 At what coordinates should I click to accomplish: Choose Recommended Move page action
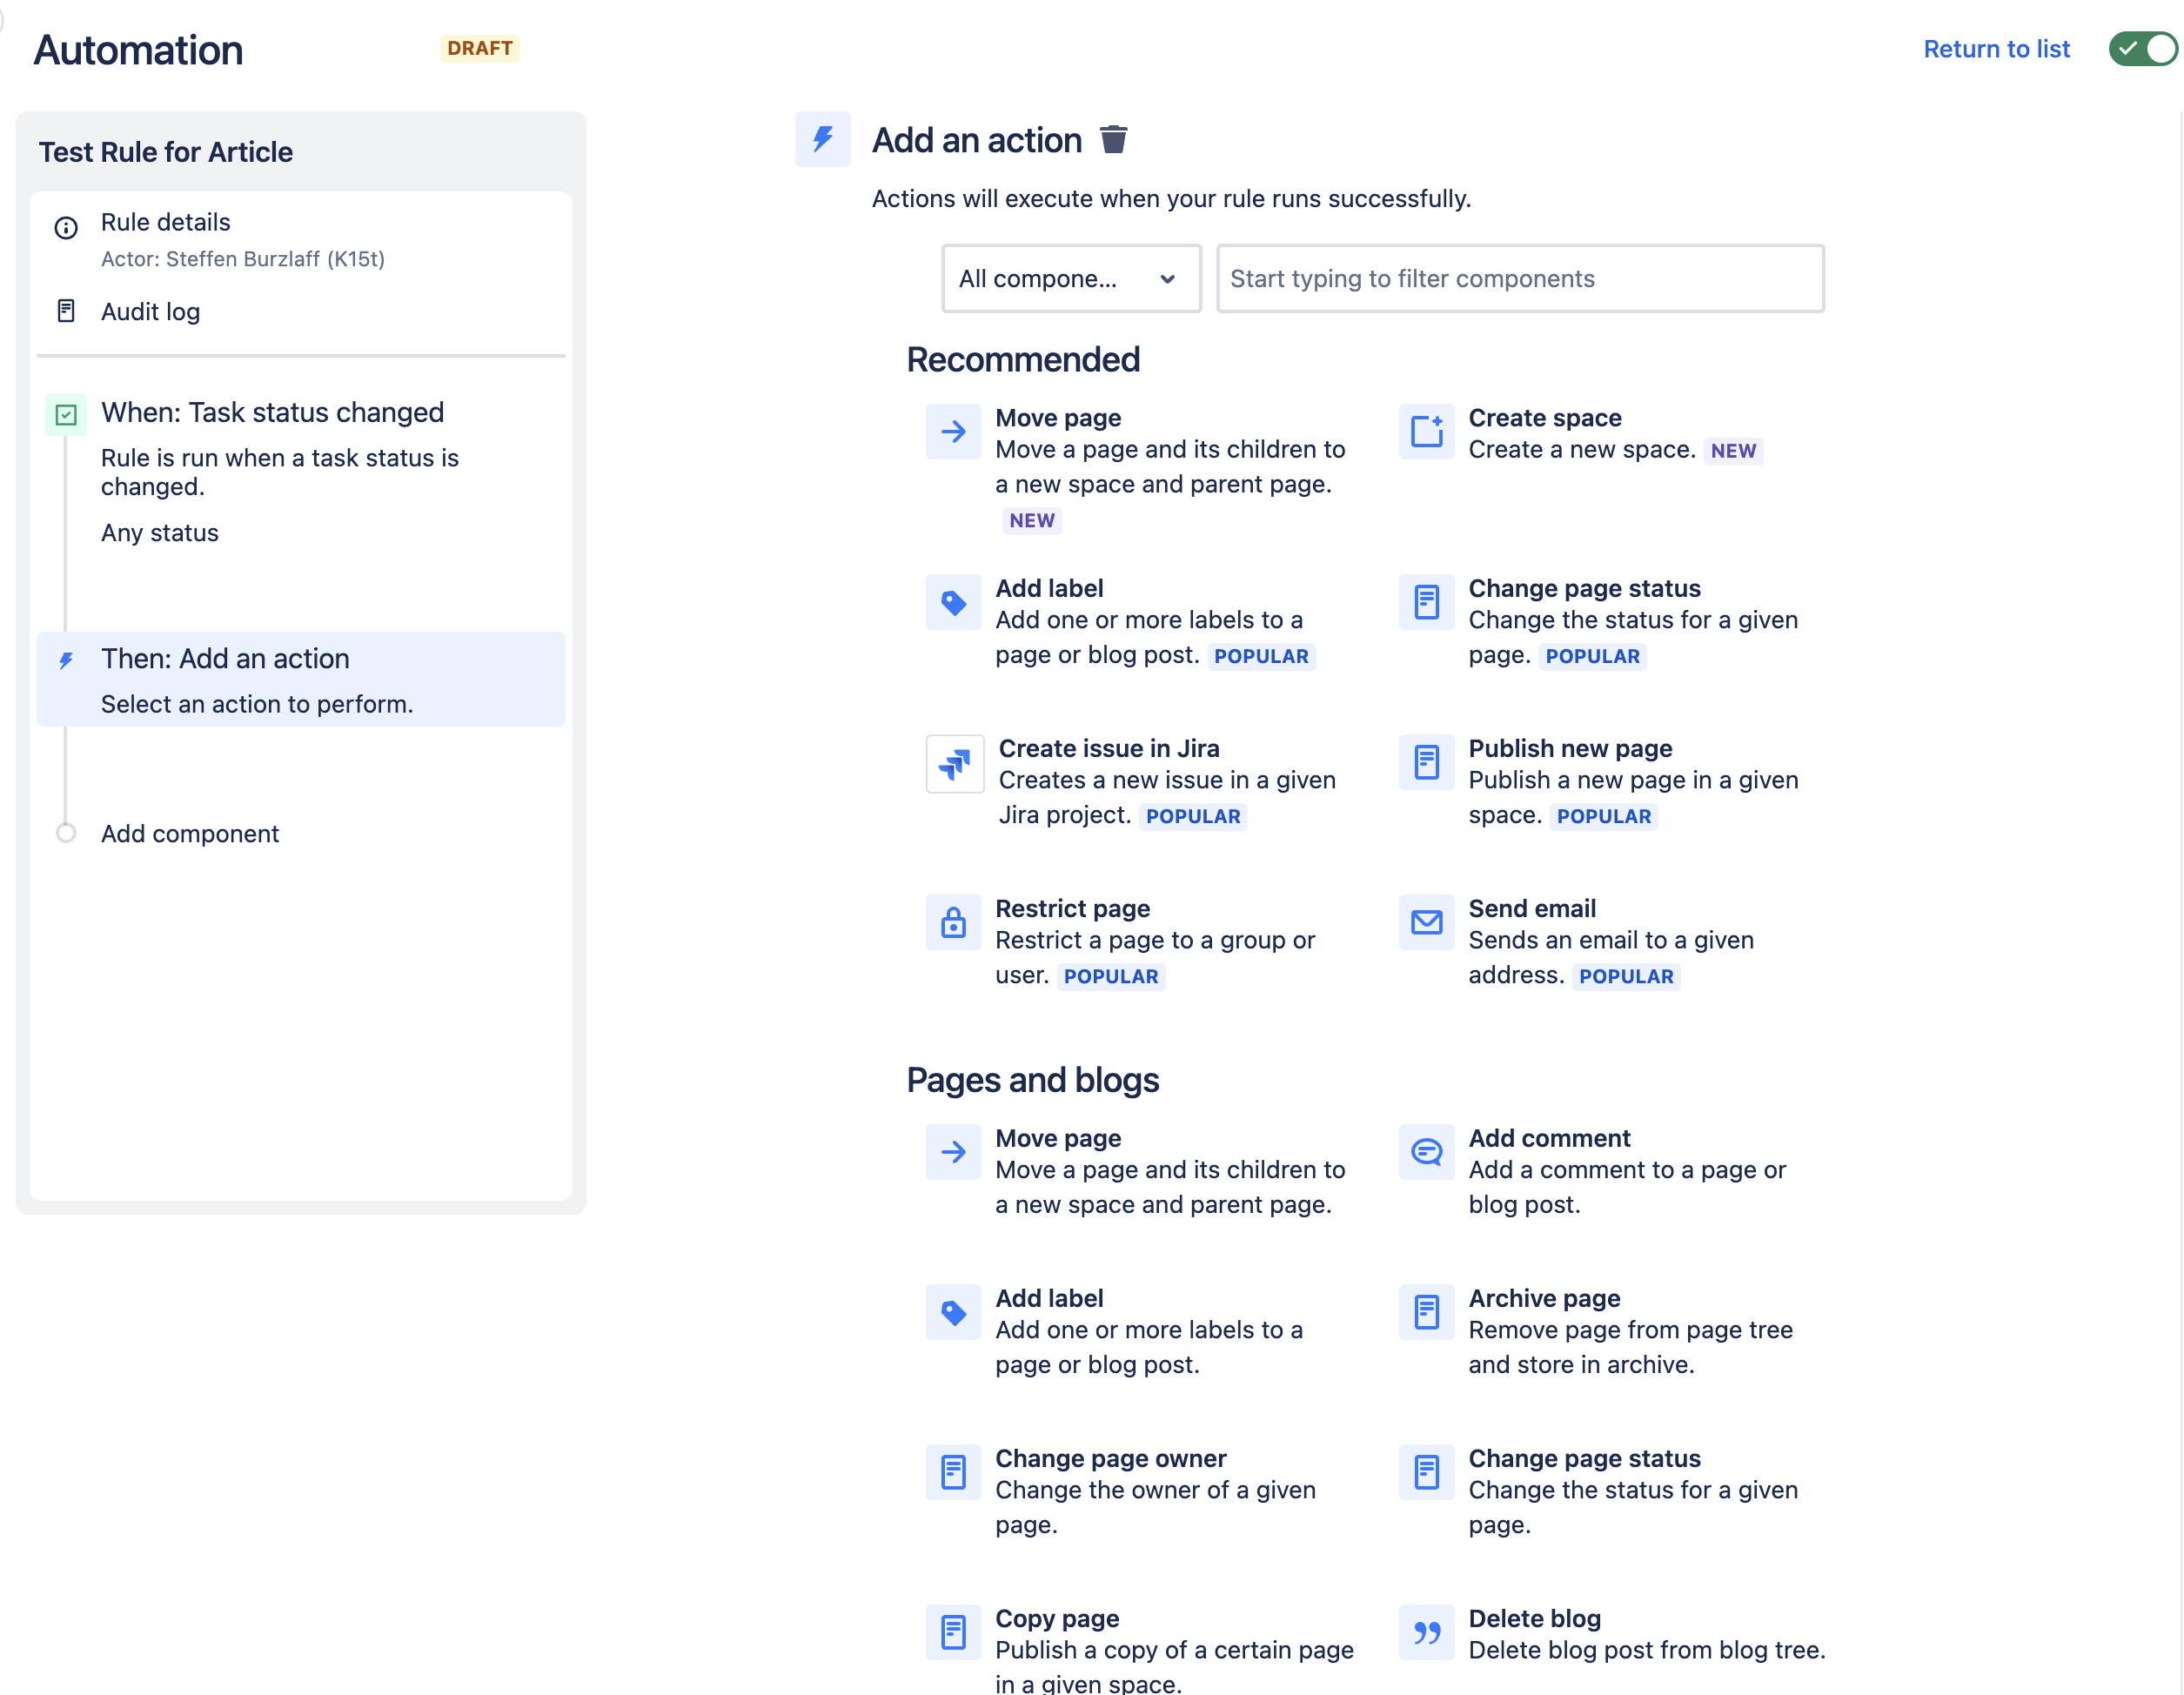[x=1141, y=468]
